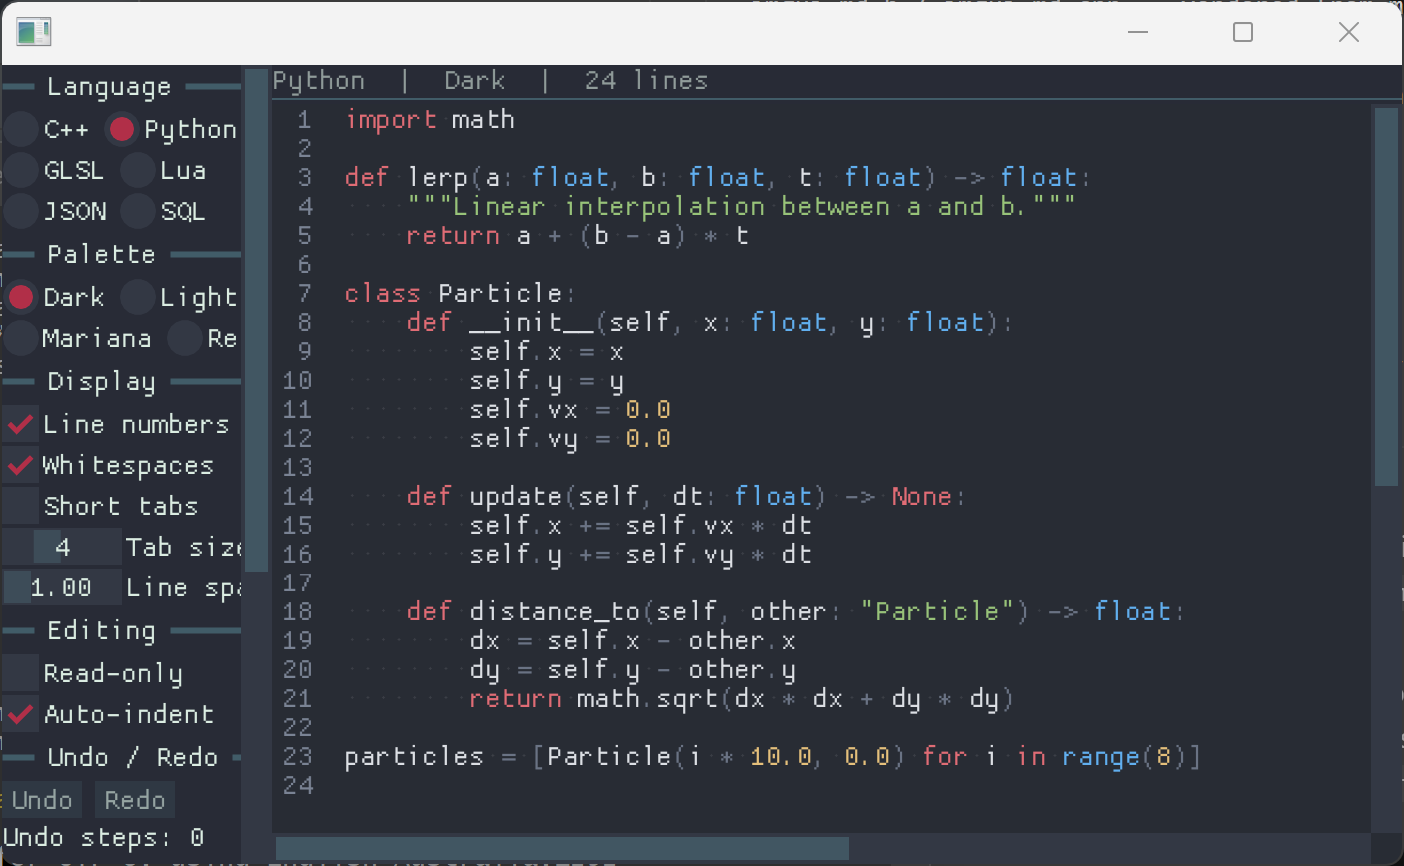Maximize the window
The width and height of the screenshot is (1404, 866).
coord(1243,32)
